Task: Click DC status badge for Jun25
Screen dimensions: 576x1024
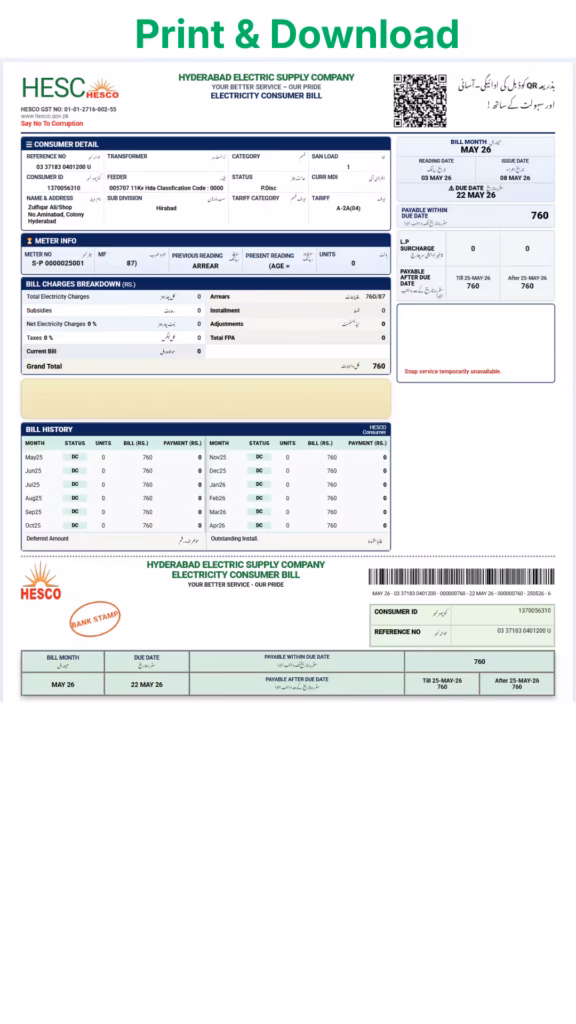Action: click(74, 471)
